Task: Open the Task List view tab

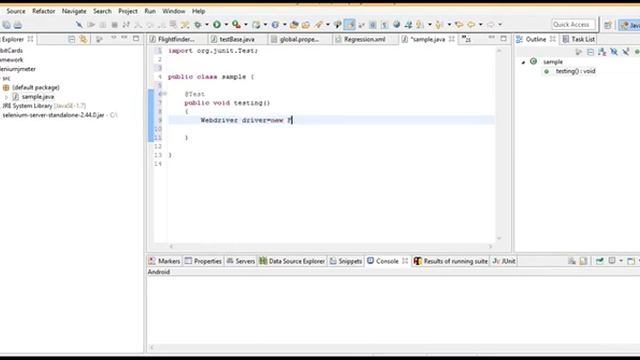Action: pyautogui.click(x=578, y=39)
